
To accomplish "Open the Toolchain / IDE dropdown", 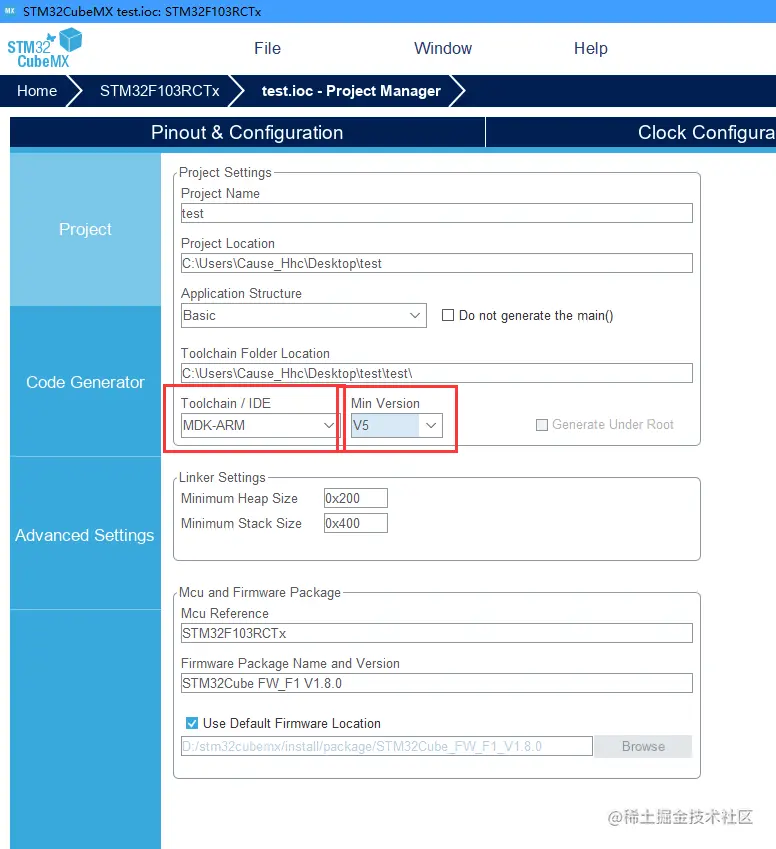I will [x=259, y=426].
